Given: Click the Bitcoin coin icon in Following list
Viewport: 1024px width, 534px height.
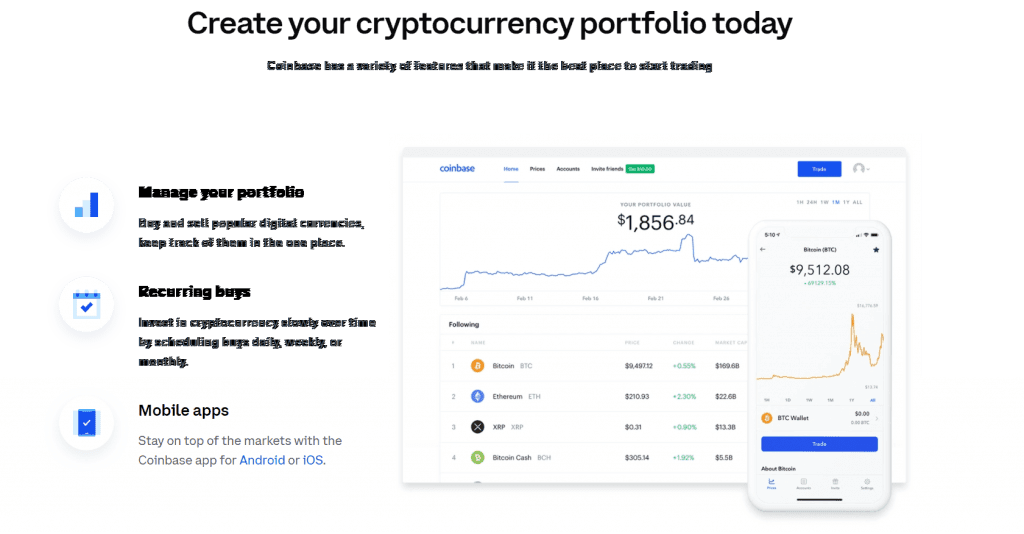Looking at the screenshot, I should coord(477,366).
